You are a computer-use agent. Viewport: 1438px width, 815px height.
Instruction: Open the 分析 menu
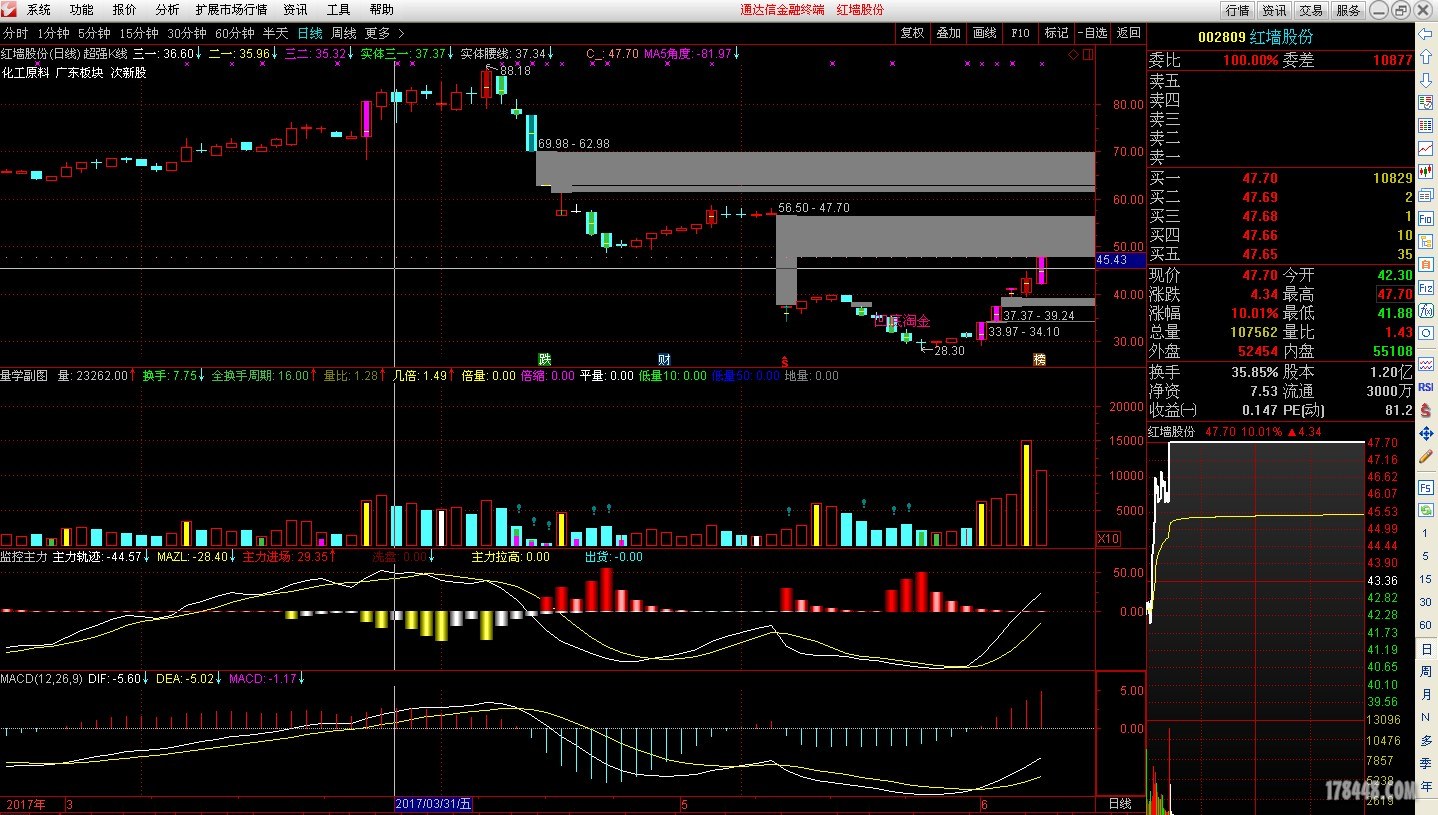(x=167, y=10)
